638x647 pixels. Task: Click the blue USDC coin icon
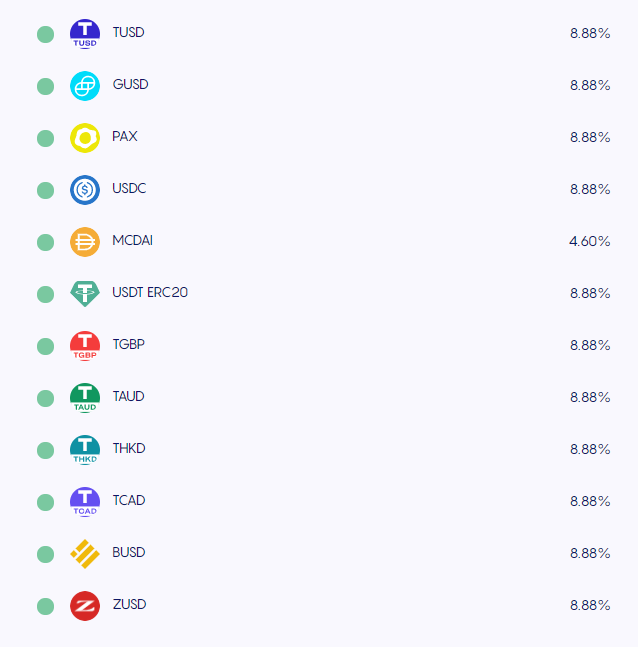tap(85, 190)
